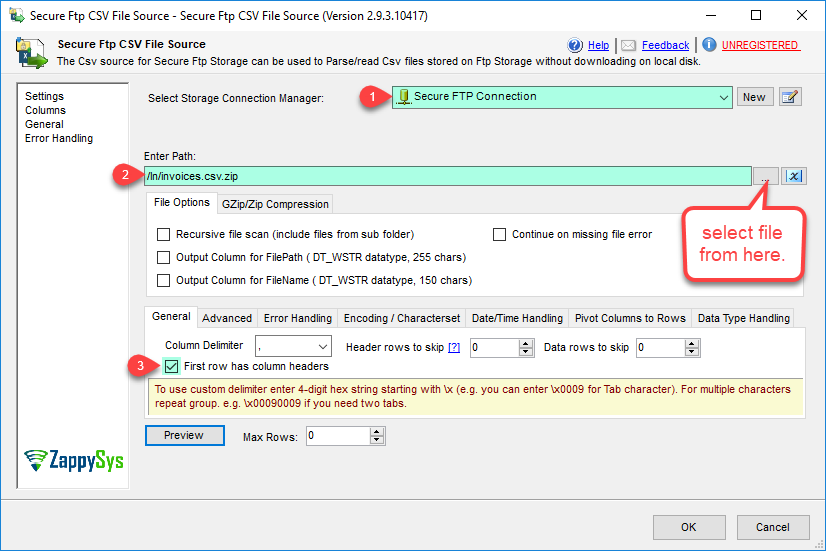Switch to the File Options tab

click(x=182, y=202)
